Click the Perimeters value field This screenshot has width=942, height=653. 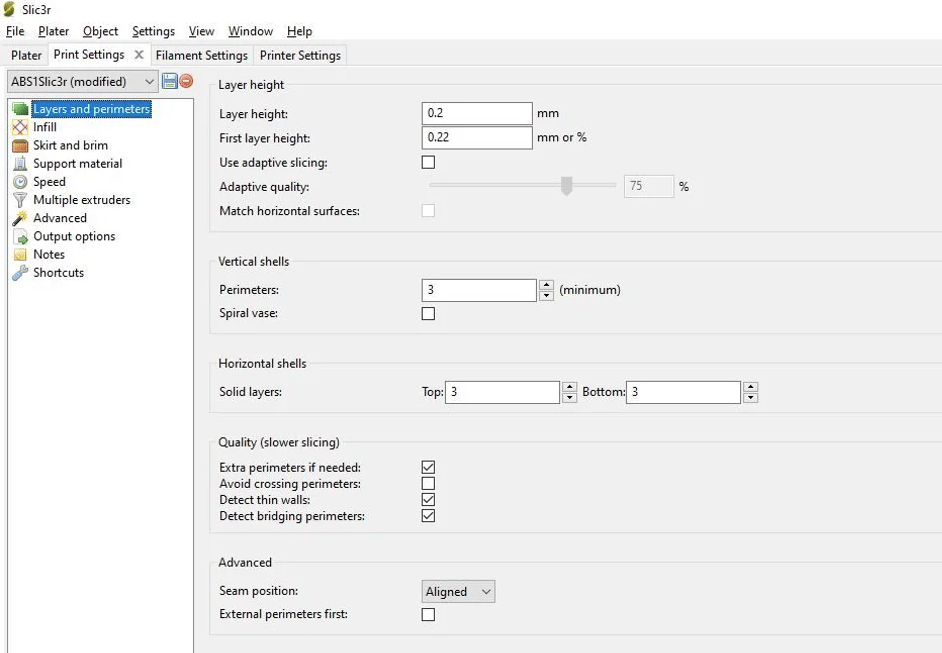click(x=479, y=290)
